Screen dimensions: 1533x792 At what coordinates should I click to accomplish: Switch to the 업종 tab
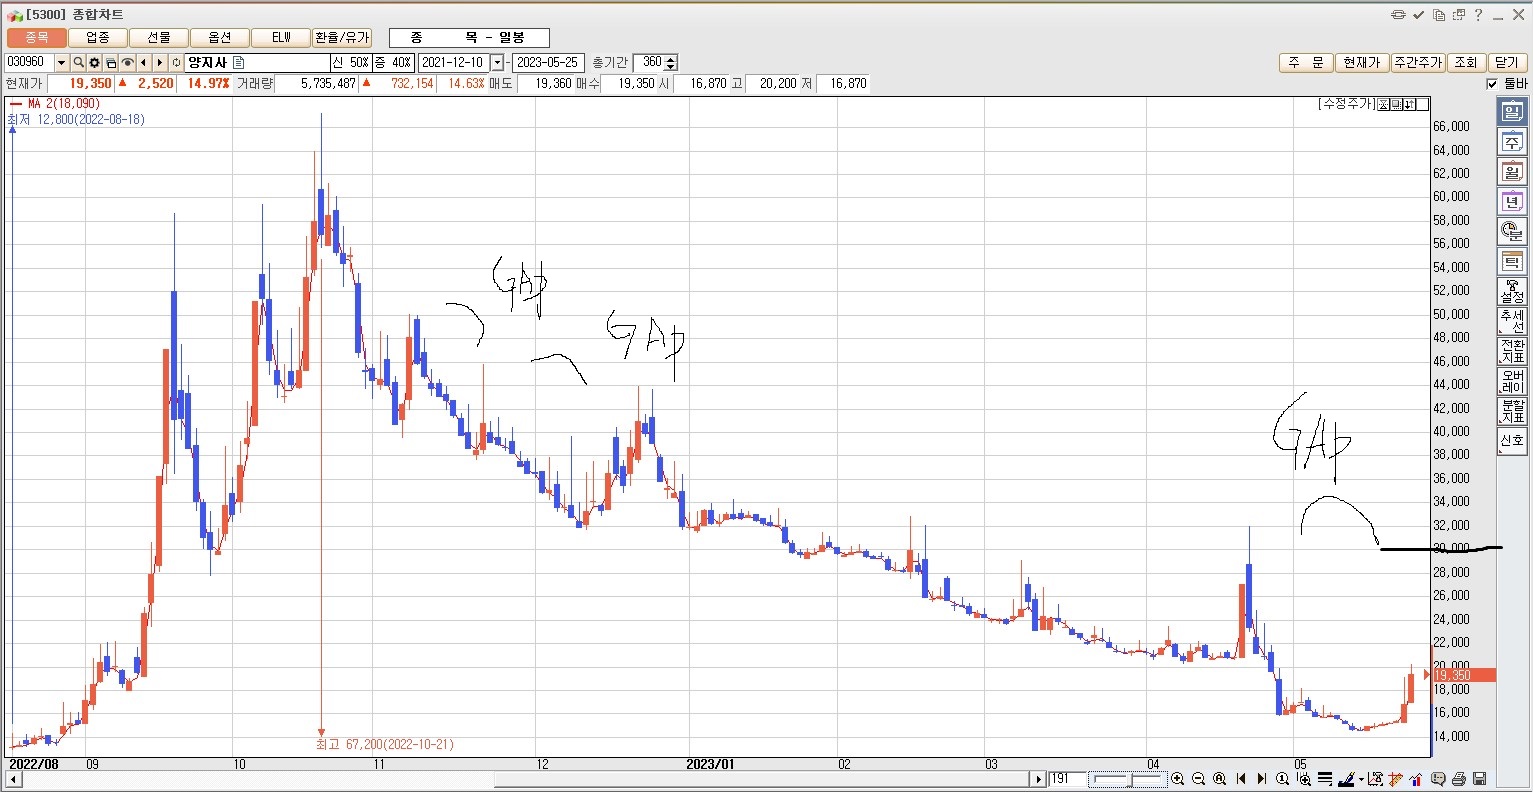pos(98,37)
